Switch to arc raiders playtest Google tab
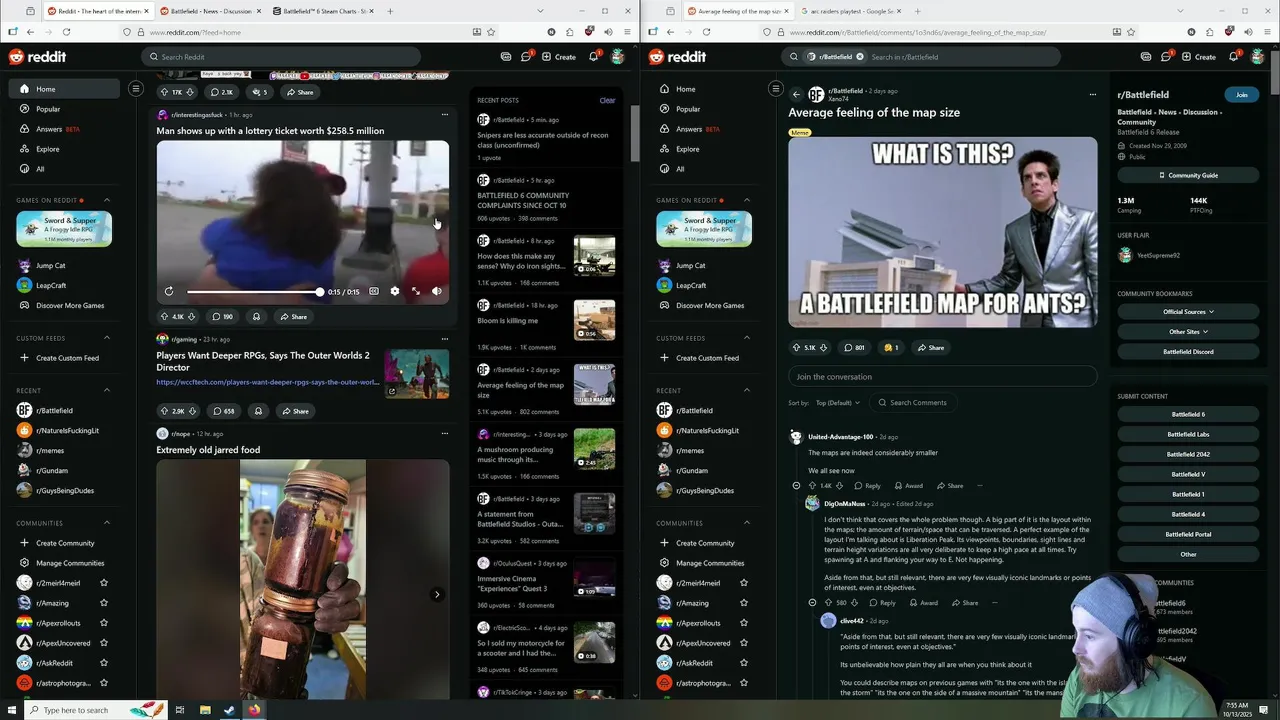 click(x=853, y=11)
